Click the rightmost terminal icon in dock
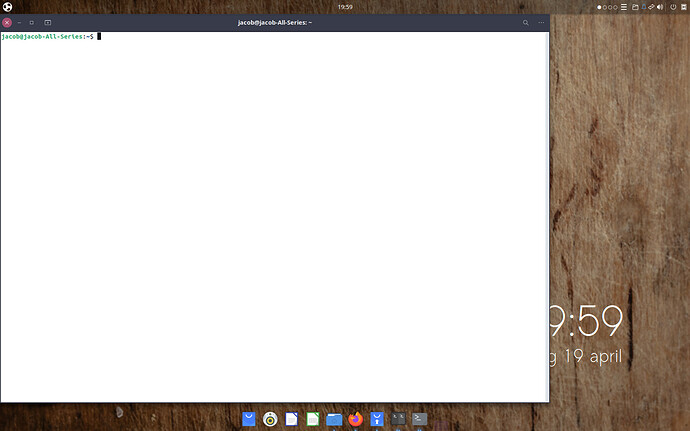Image resolution: width=690 pixels, height=431 pixels. click(420, 419)
